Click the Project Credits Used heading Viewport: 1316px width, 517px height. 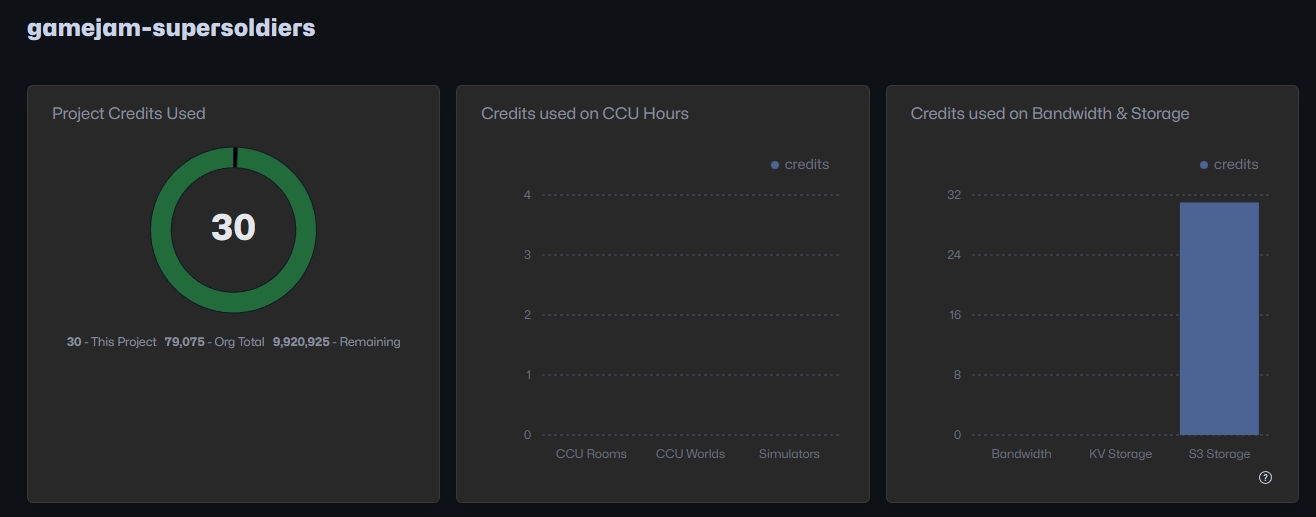coord(129,114)
